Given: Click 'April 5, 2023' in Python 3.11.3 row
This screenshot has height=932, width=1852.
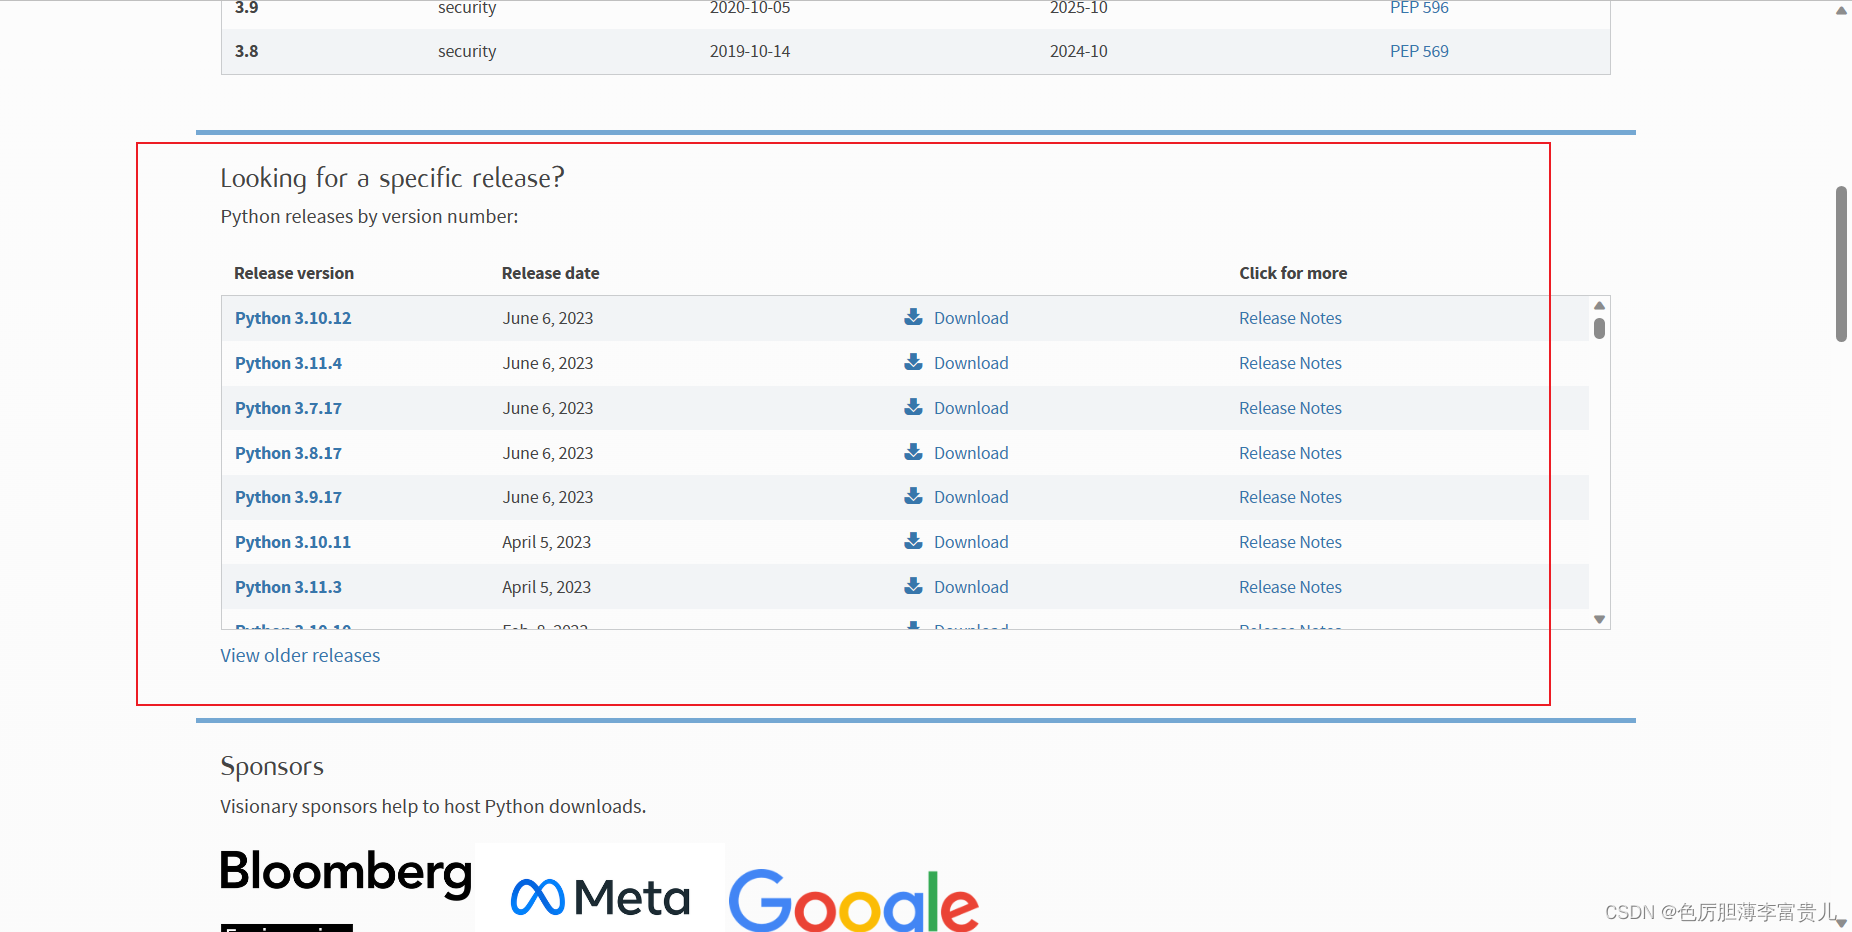Looking at the screenshot, I should 547,587.
